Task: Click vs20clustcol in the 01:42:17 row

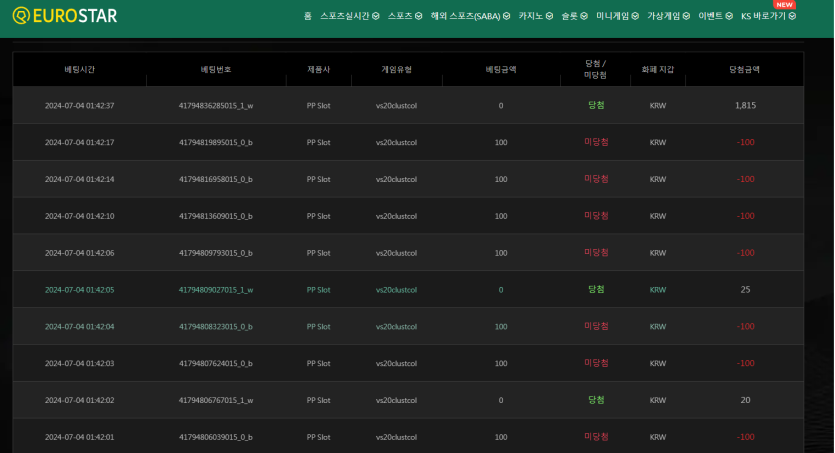Action: (x=396, y=142)
